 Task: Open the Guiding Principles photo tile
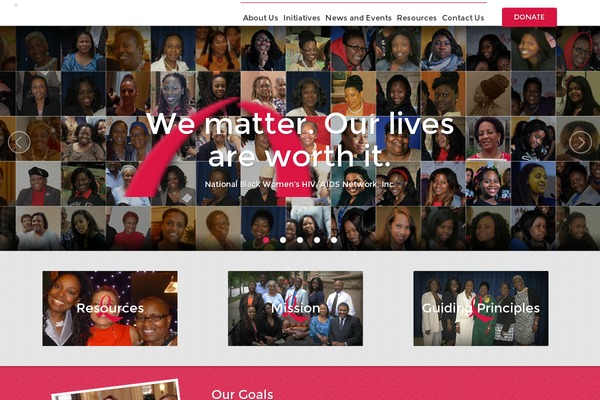point(481,309)
